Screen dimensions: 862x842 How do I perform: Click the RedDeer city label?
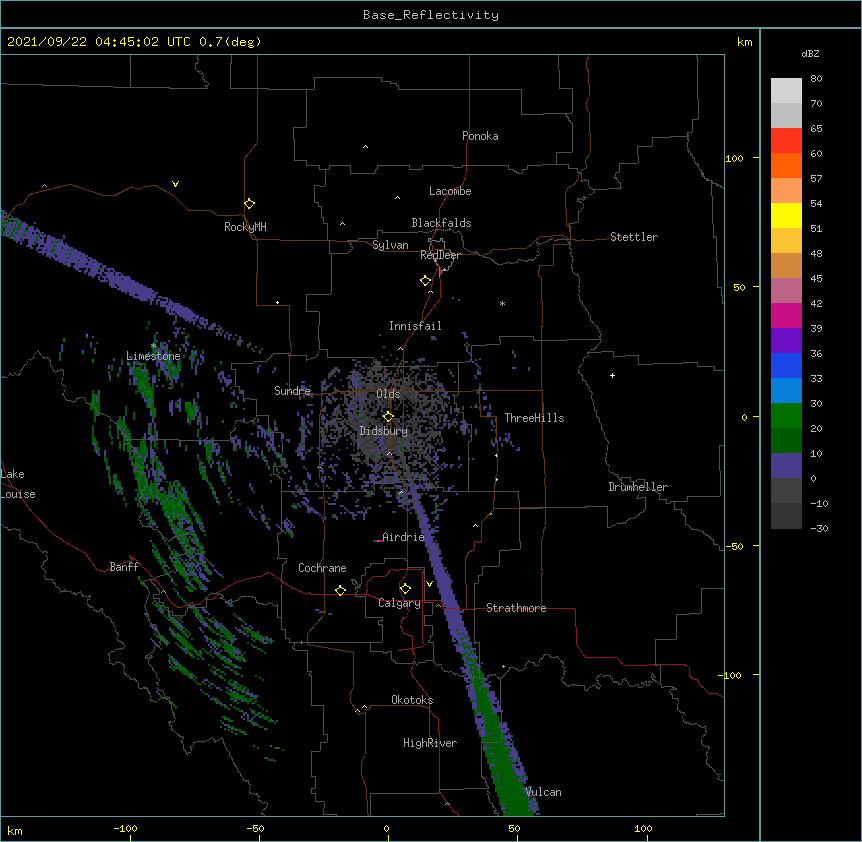pyautogui.click(x=440, y=255)
